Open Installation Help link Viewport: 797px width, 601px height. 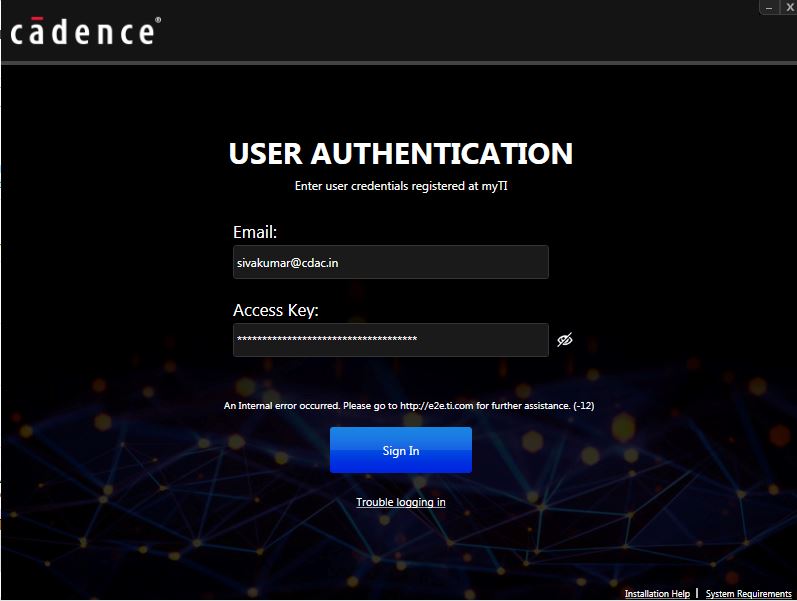[x=657, y=593]
